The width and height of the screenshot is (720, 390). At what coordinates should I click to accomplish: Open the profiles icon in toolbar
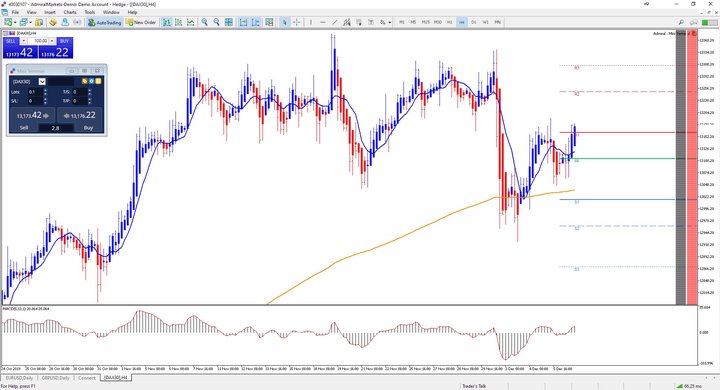(x=23, y=22)
